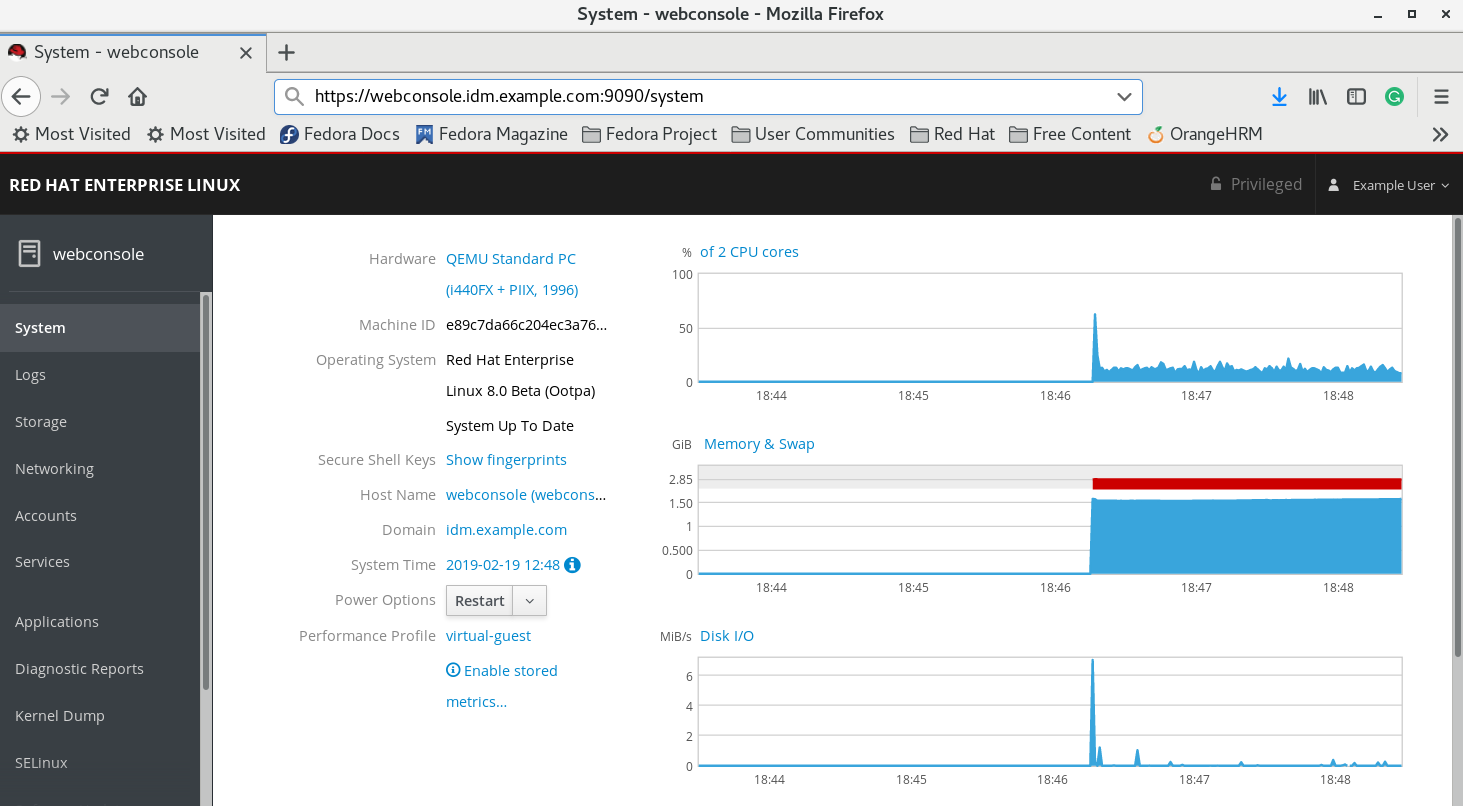Click the 2019-02-19 12:48 system time link
This screenshot has width=1463, height=806.
tap(503, 565)
